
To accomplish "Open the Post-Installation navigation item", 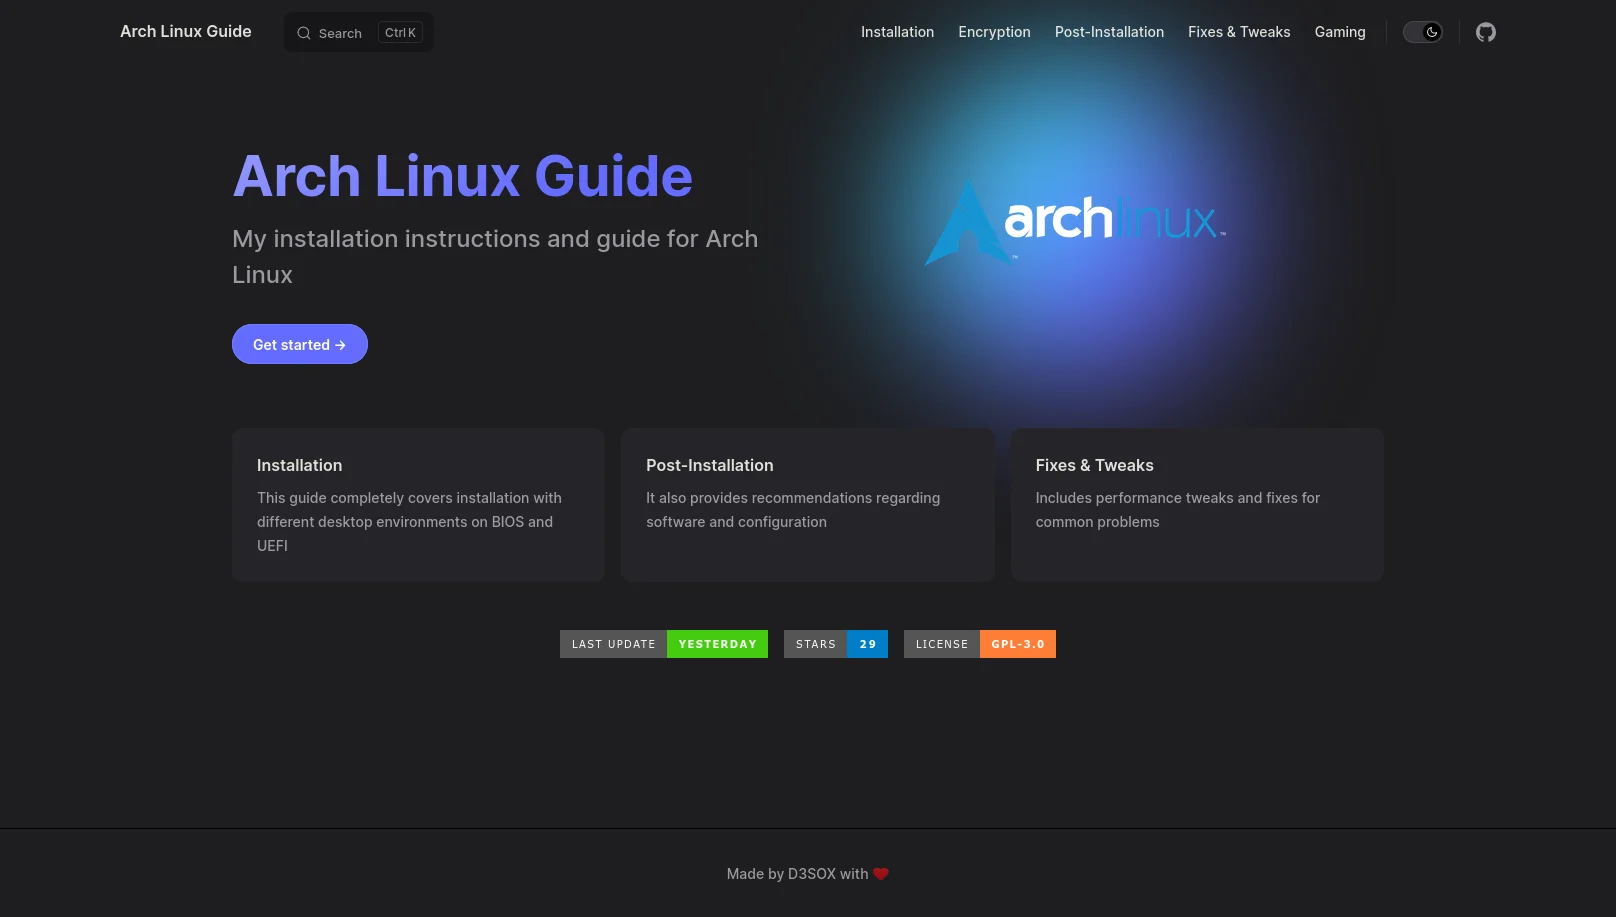I will (1109, 32).
